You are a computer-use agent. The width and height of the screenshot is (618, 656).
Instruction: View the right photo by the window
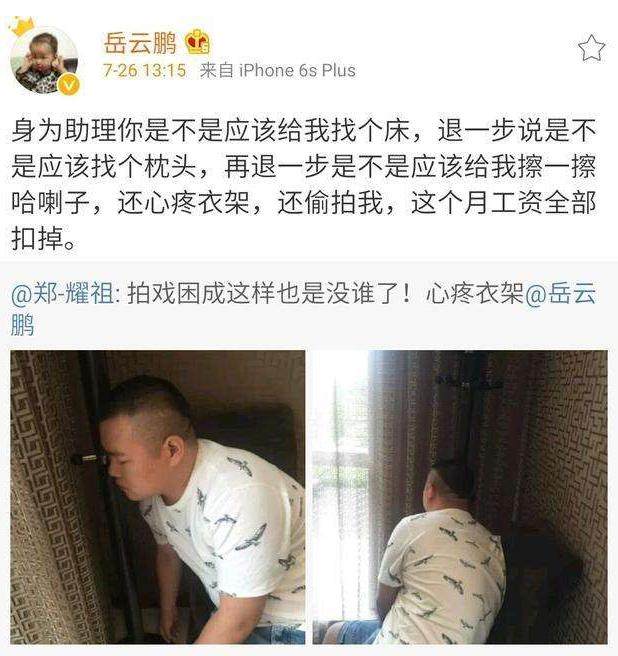pos(460,497)
